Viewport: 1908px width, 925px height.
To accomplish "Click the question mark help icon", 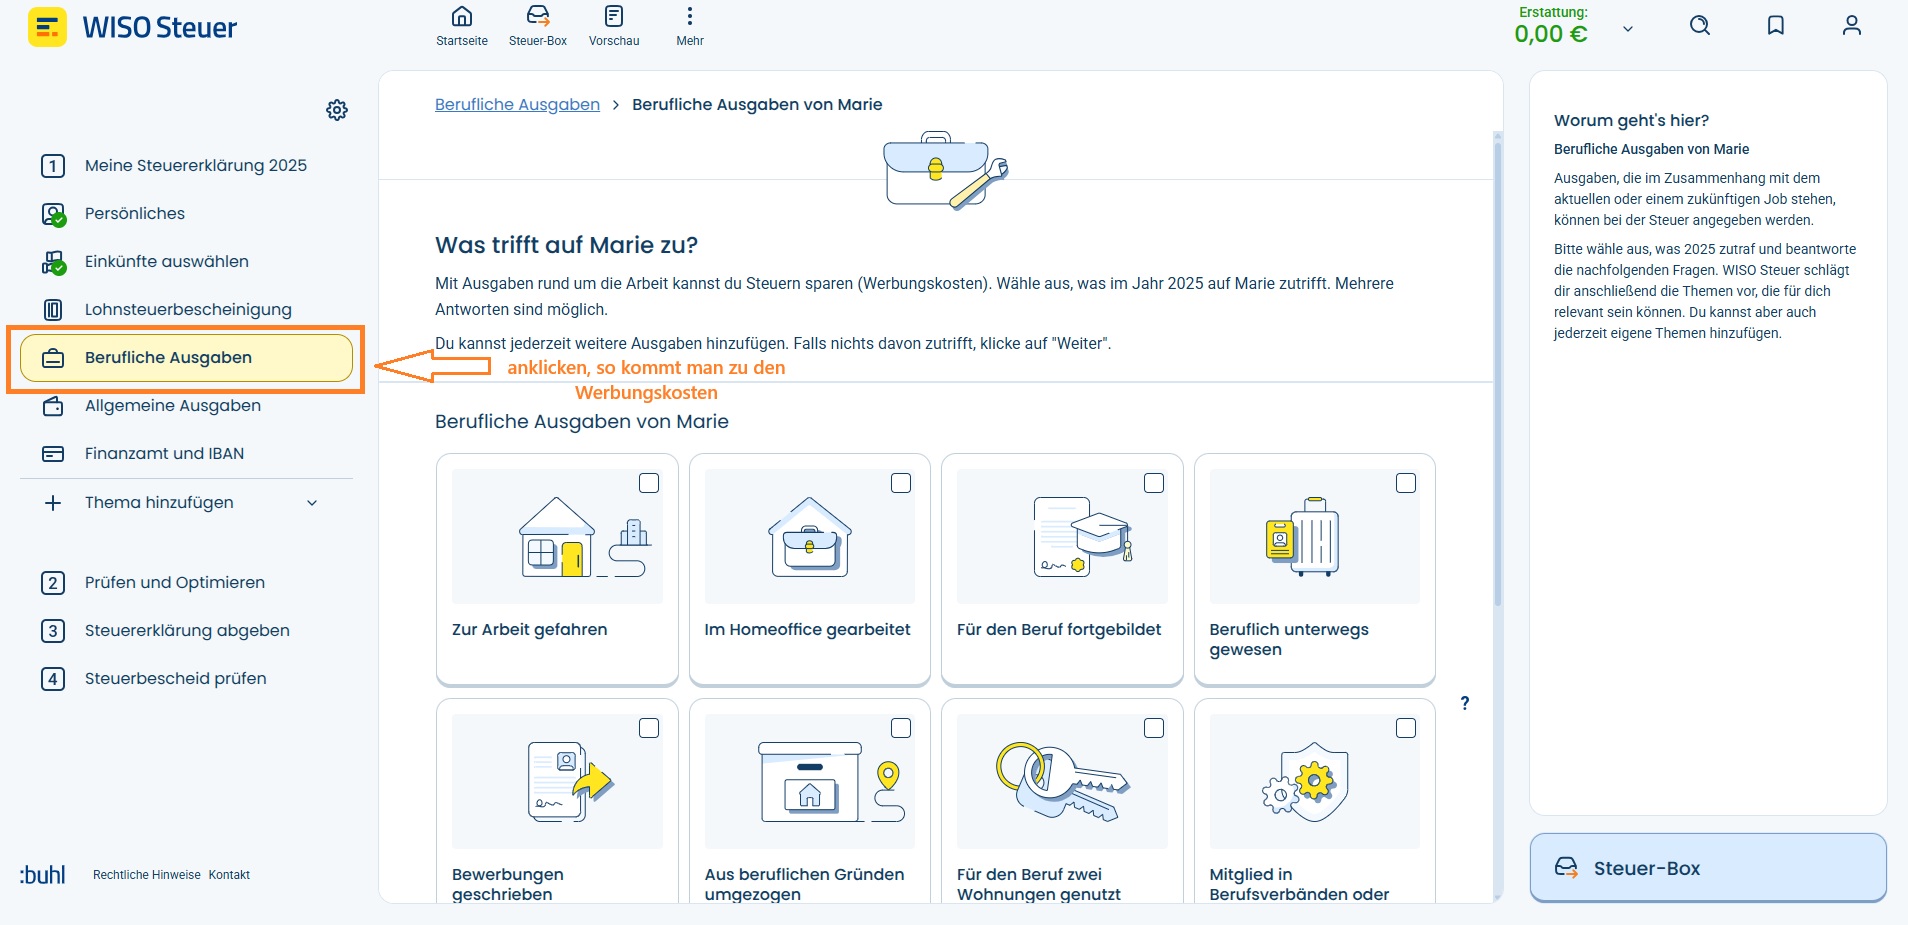I will coord(1465,703).
